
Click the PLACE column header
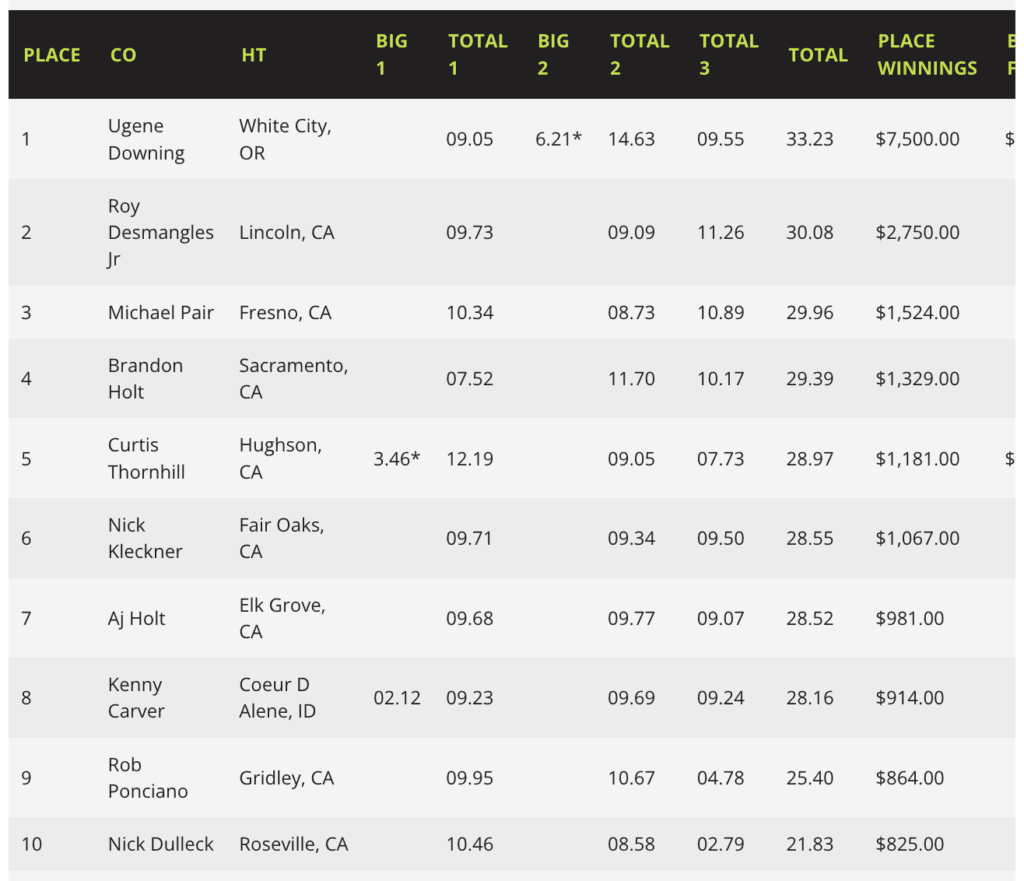52,55
